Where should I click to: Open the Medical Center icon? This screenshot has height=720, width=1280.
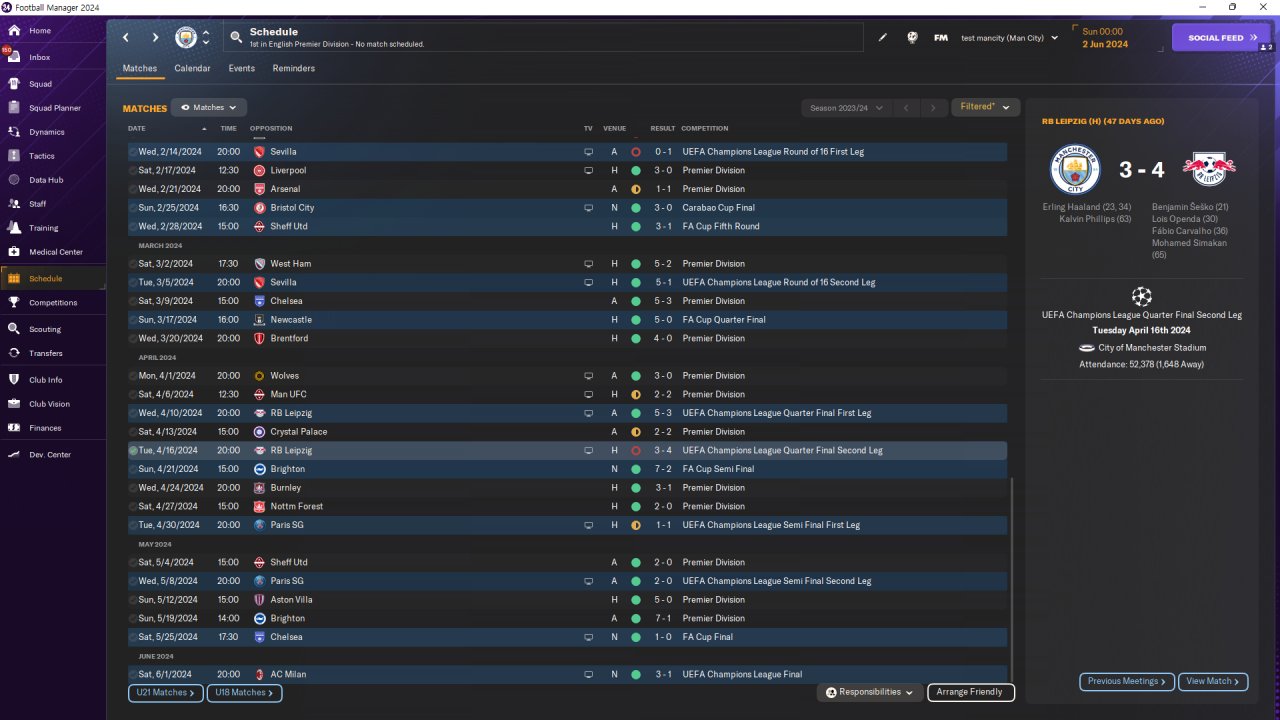coord(14,252)
